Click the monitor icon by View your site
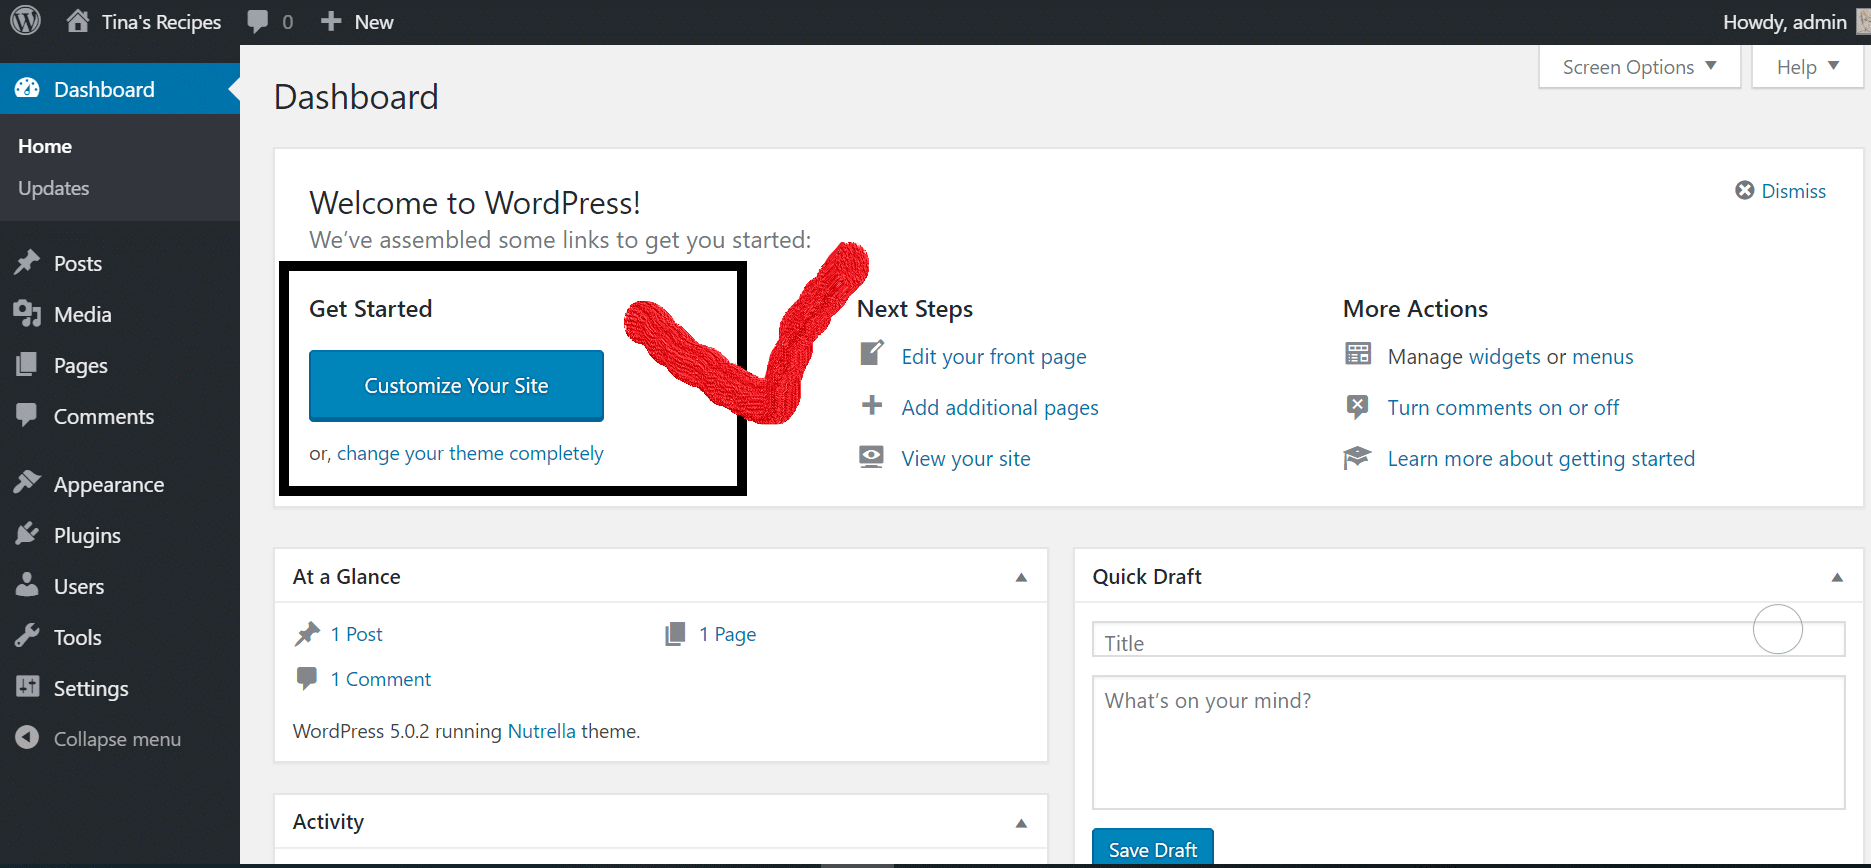The width and height of the screenshot is (1871, 868). click(872, 457)
